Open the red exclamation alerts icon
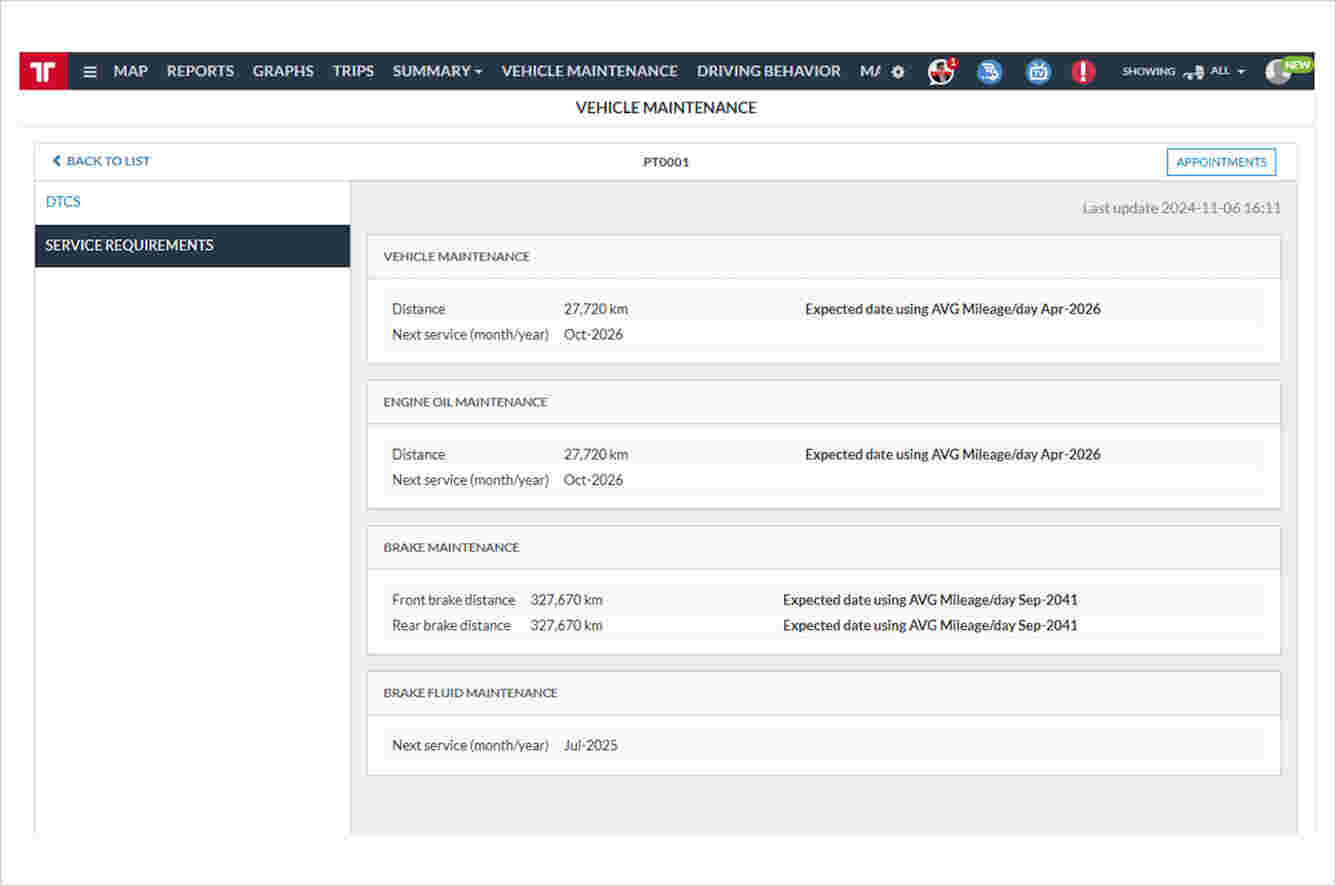This screenshot has height=886, width=1336. coord(1083,71)
